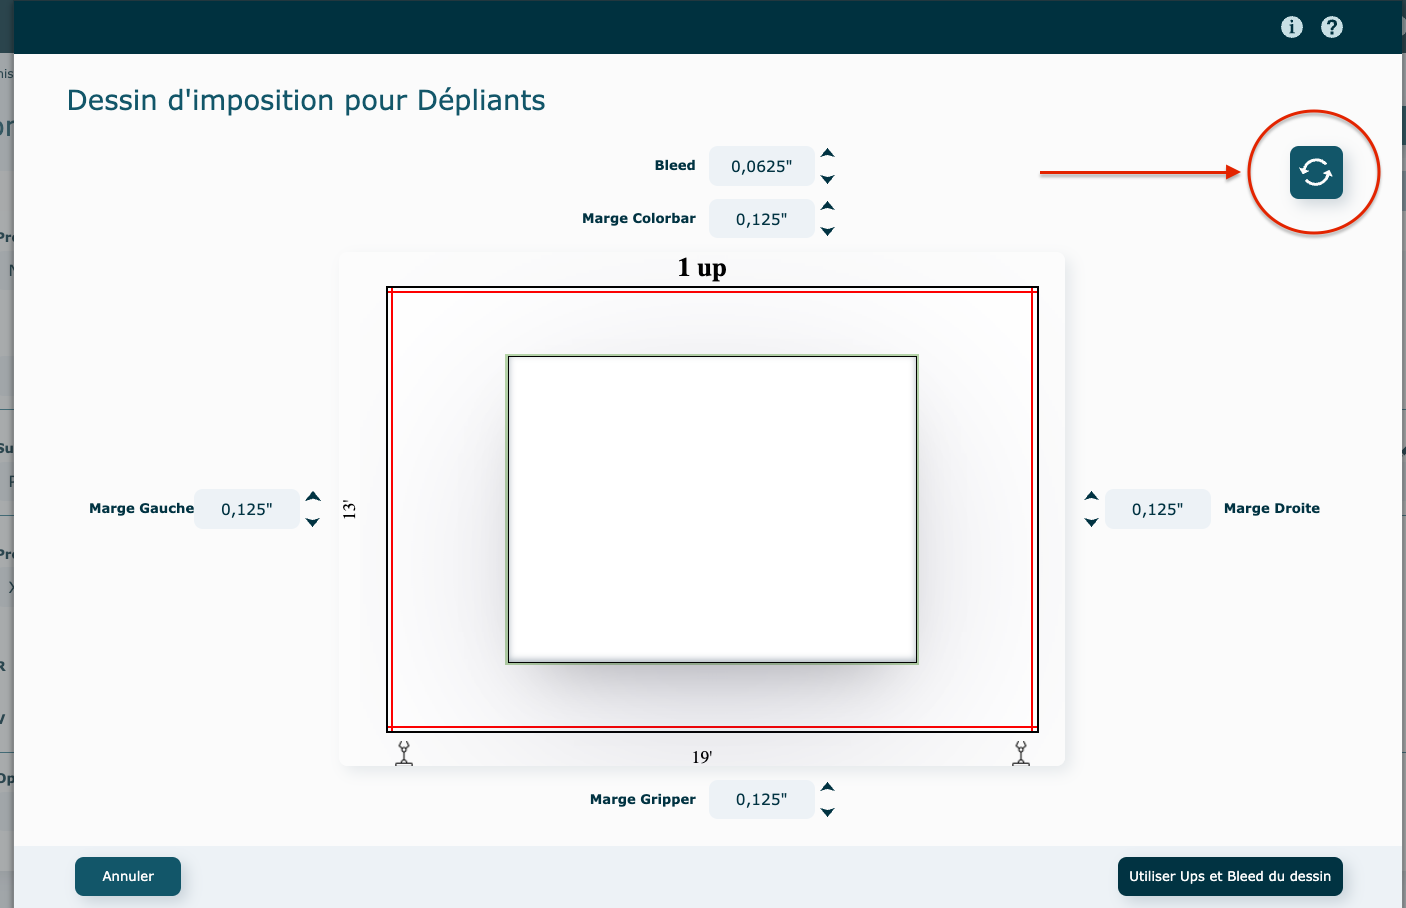The height and width of the screenshot is (908, 1406).
Task: Increase Marge Gripper with up arrow
Action: point(827,787)
